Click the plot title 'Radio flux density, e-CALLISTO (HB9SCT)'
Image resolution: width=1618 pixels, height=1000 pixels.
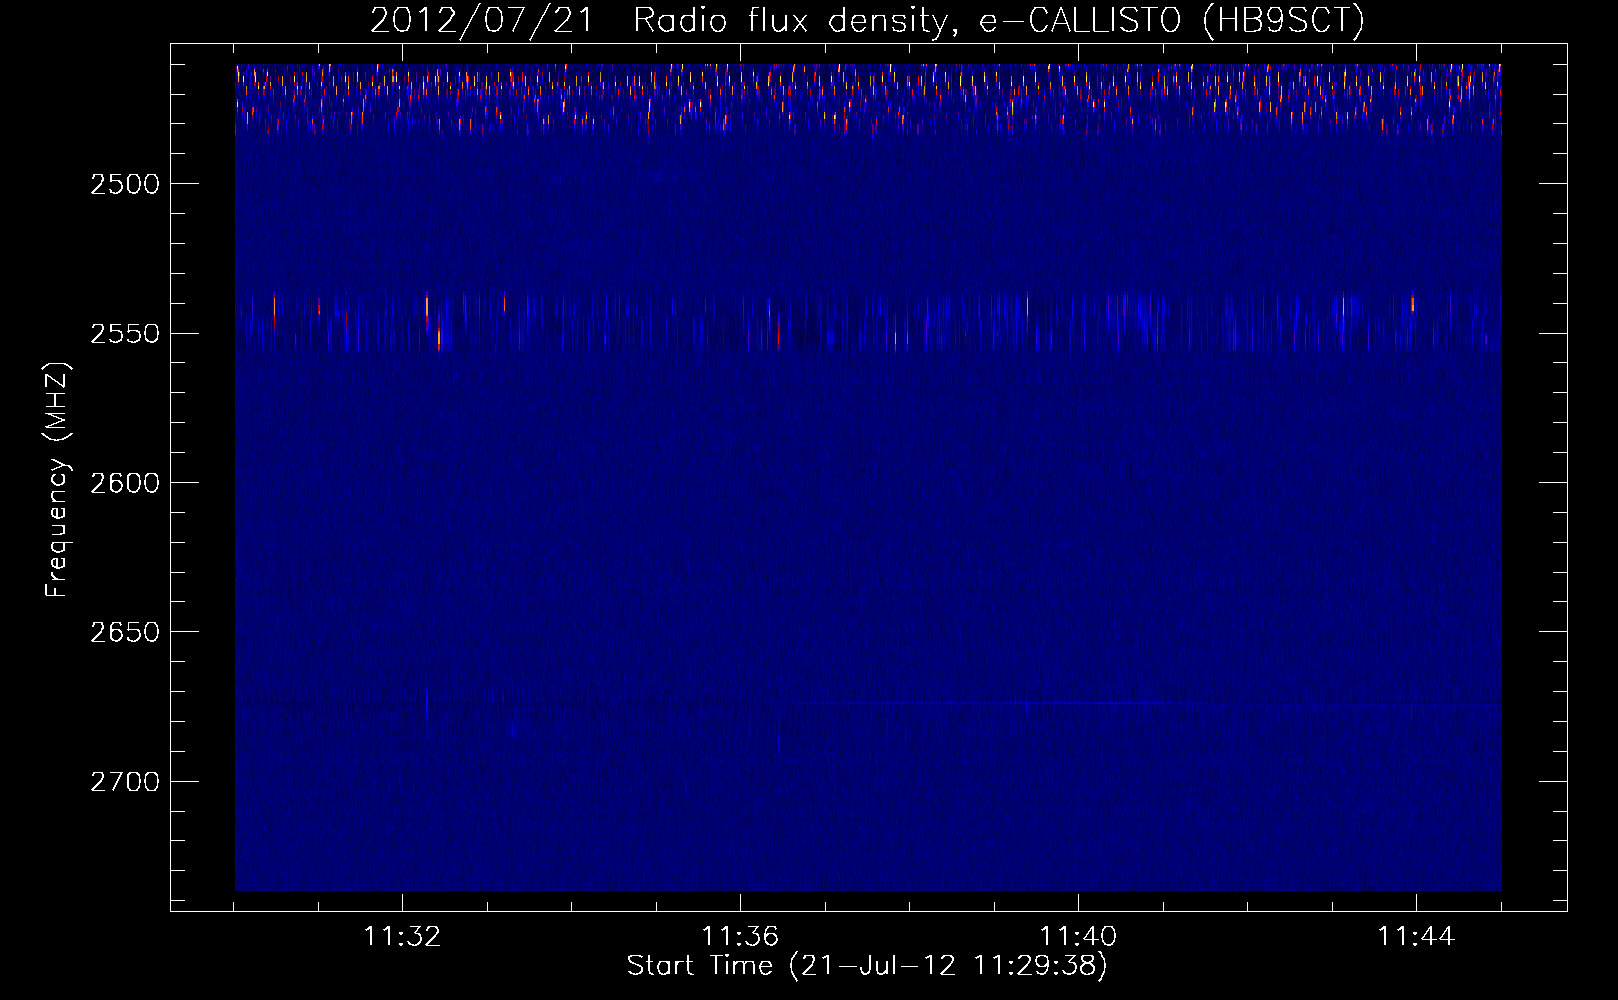click(999, 21)
